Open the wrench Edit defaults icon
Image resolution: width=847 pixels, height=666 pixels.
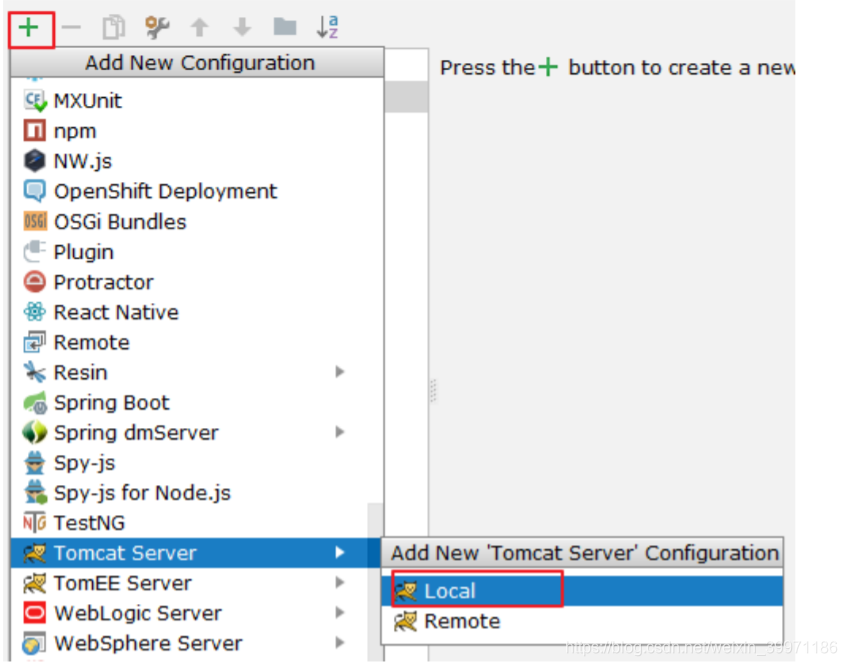click(x=157, y=27)
